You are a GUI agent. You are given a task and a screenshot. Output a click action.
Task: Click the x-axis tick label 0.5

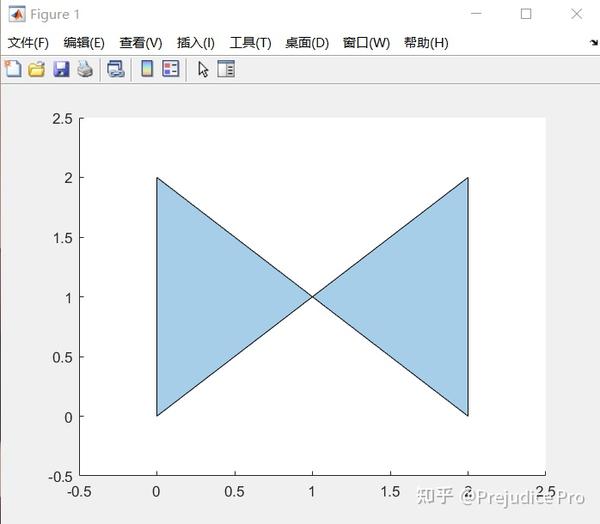[x=235, y=491]
